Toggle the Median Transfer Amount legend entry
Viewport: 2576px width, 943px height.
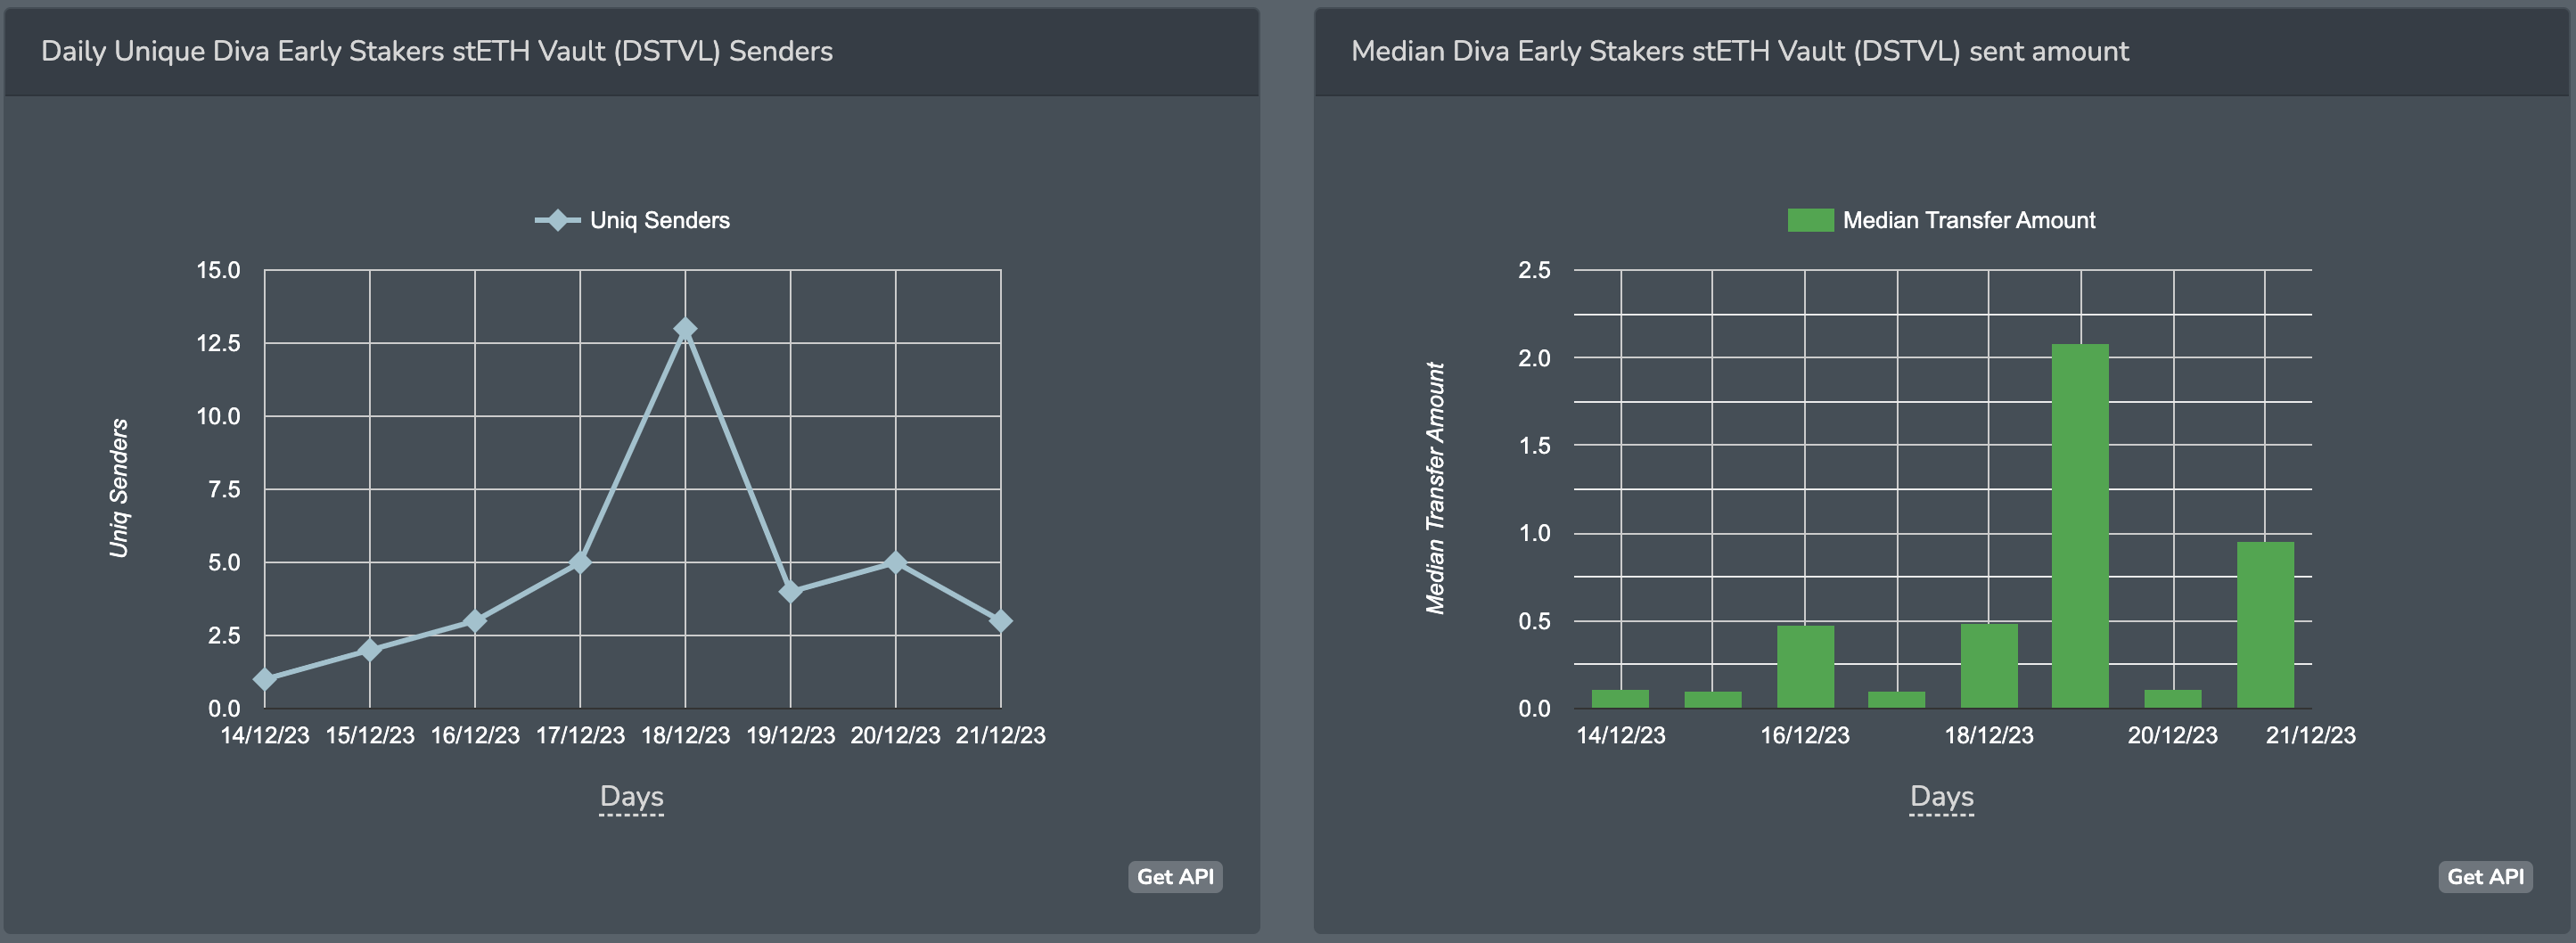coord(1941,220)
